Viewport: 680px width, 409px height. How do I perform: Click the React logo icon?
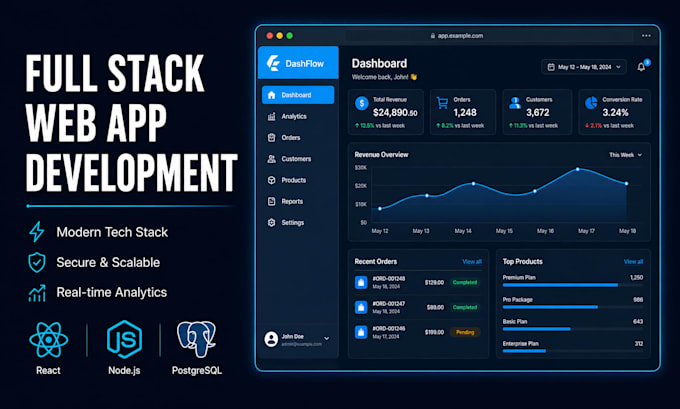click(49, 340)
